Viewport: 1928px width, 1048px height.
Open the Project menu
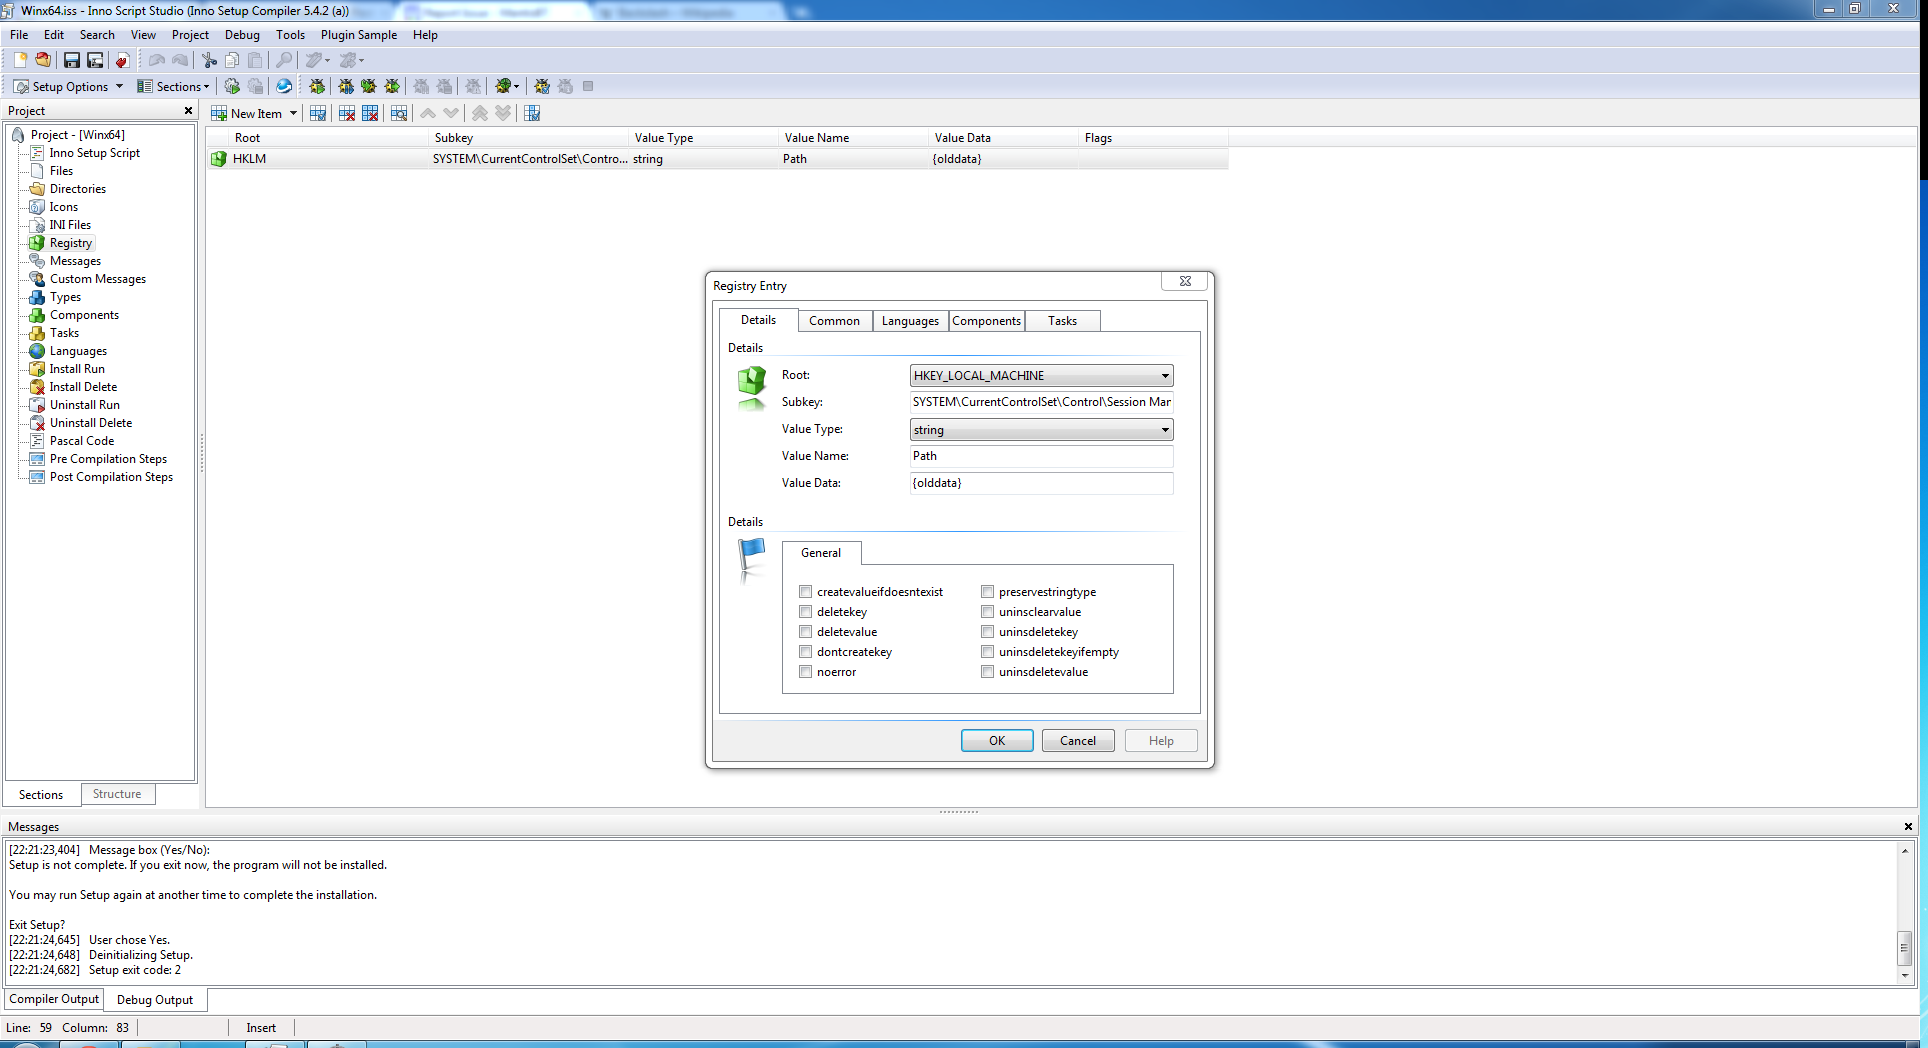click(190, 35)
